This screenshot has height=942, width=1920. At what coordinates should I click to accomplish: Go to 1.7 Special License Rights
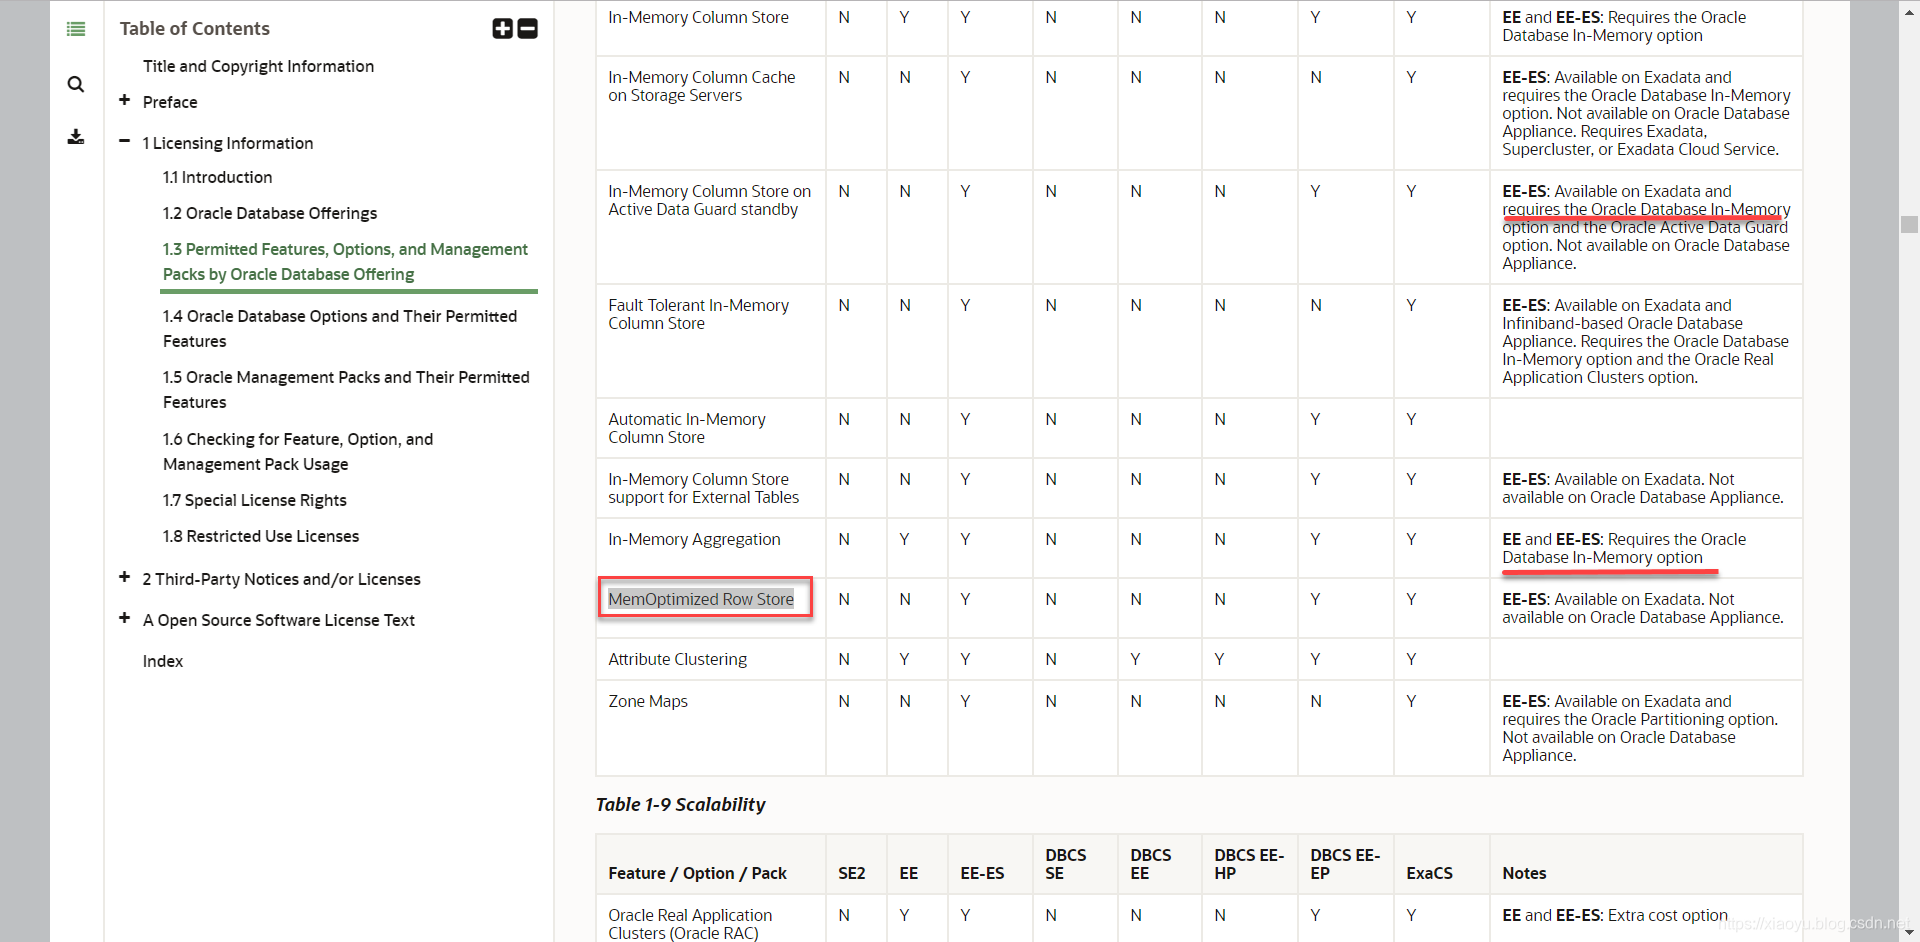coord(255,500)
